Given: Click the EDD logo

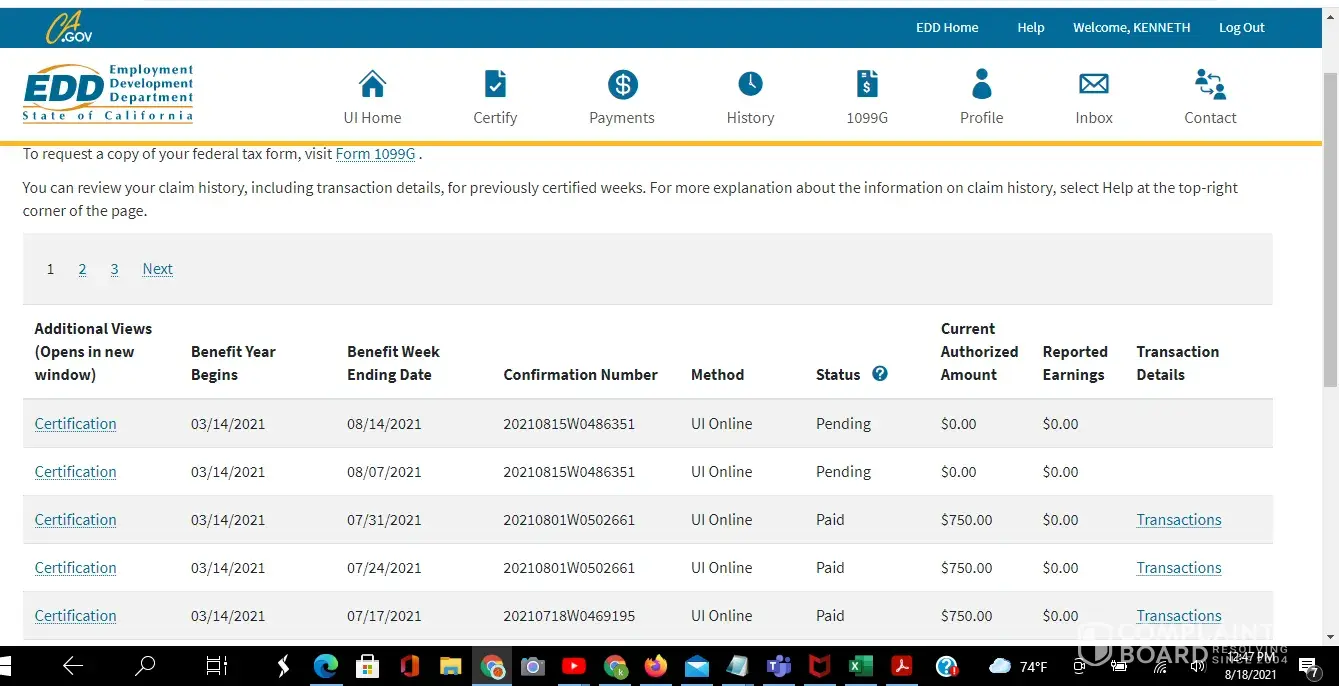Looking at the screenshot, I should (108, 94).
